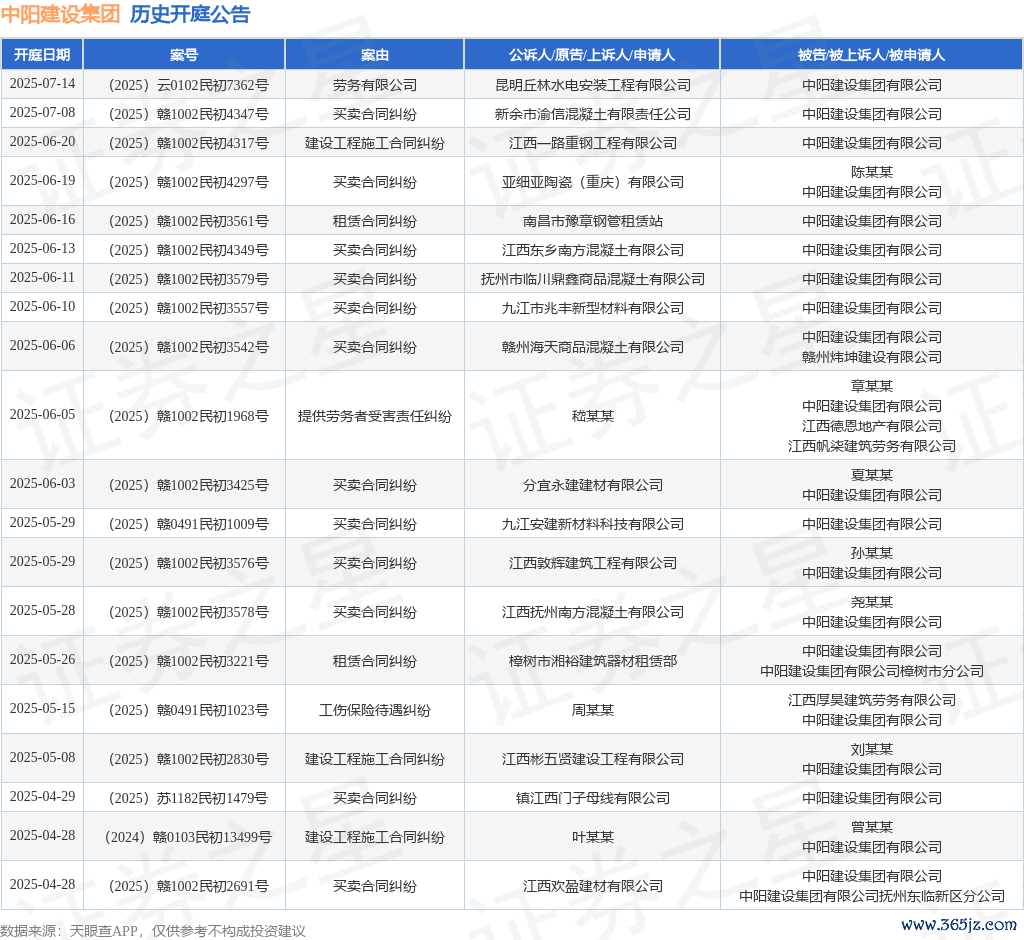Image resolution: width=1024 pixels, height=940 pixels.
Task: Select date 2025-07-14
Action: (x=42, y=84)
